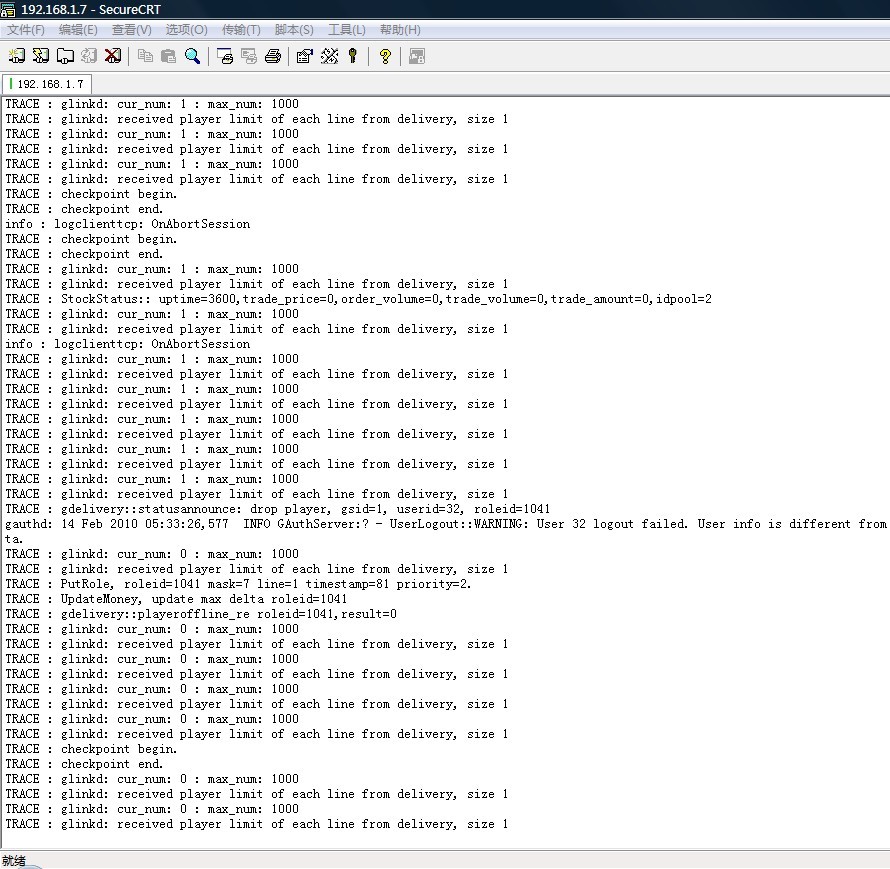Open the 查看(V) menu
Image resolution: width=890 pixels, height=869 pixels.
pyautogui.click(x=132, y=30)
